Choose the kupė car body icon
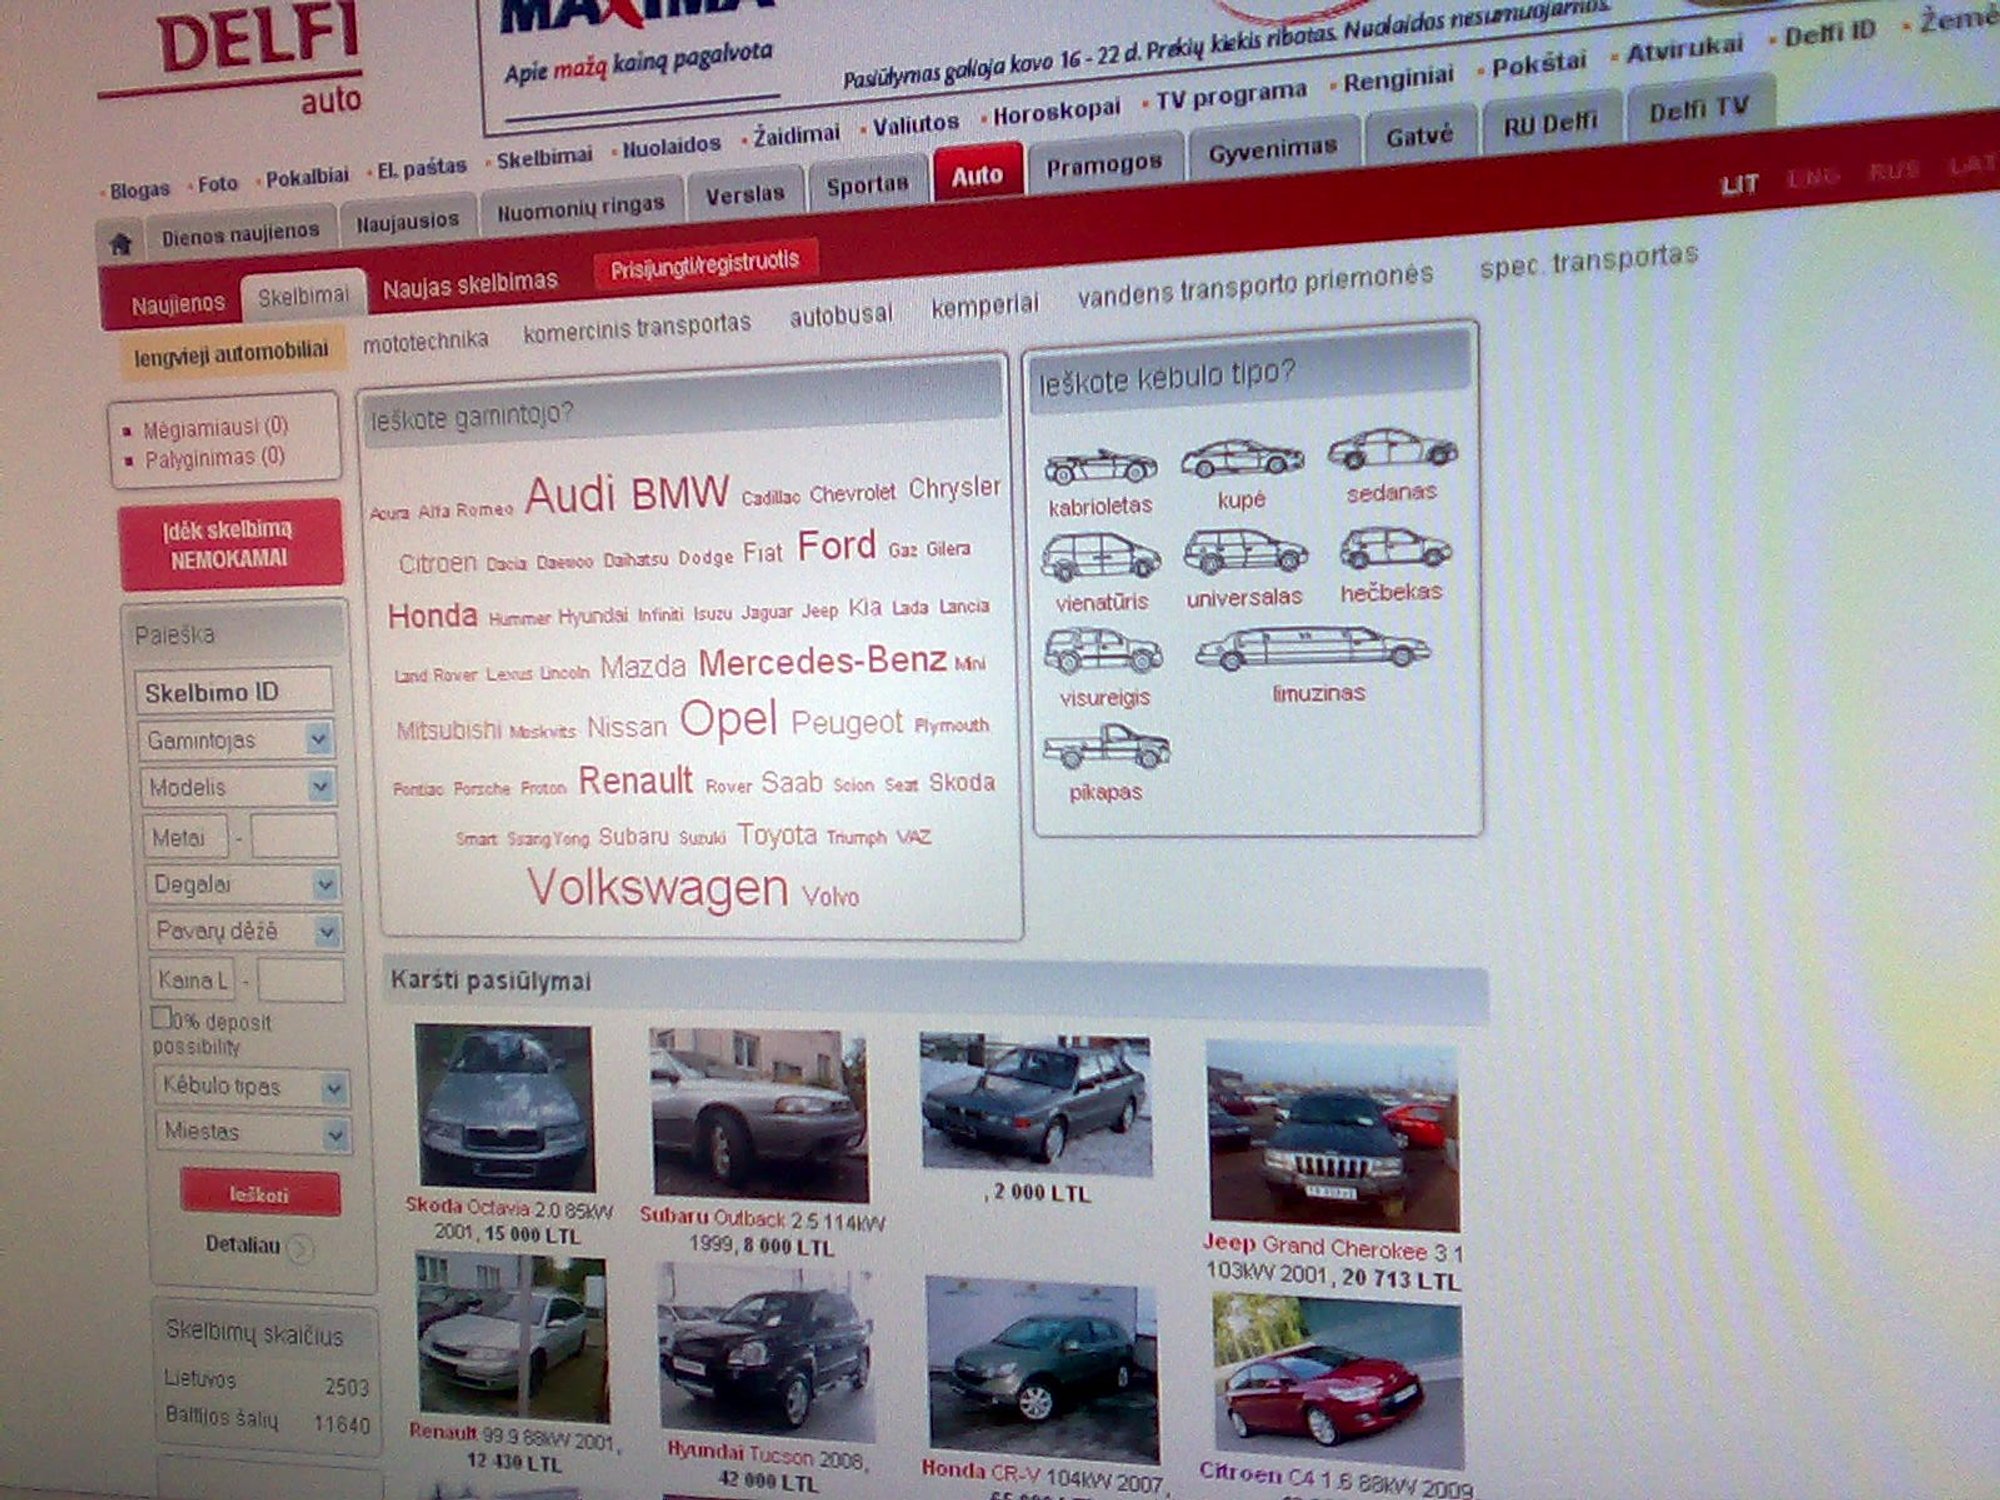 click(x=1242, y=458)
